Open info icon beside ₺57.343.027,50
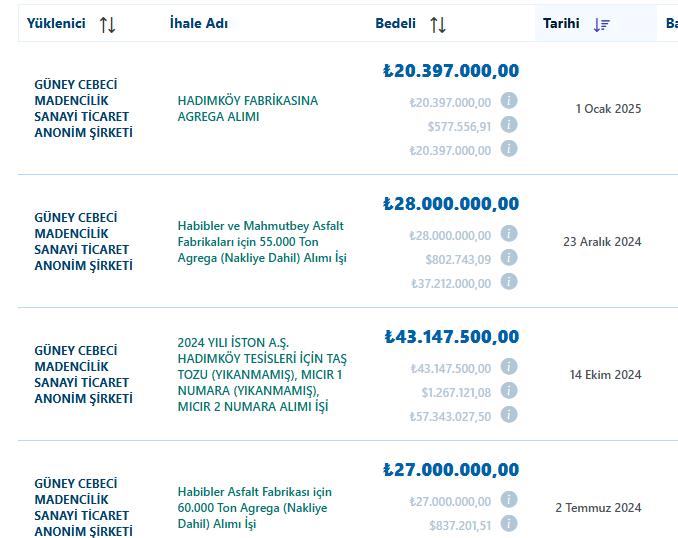Screen dimensions: 678x538 (509, 415)
